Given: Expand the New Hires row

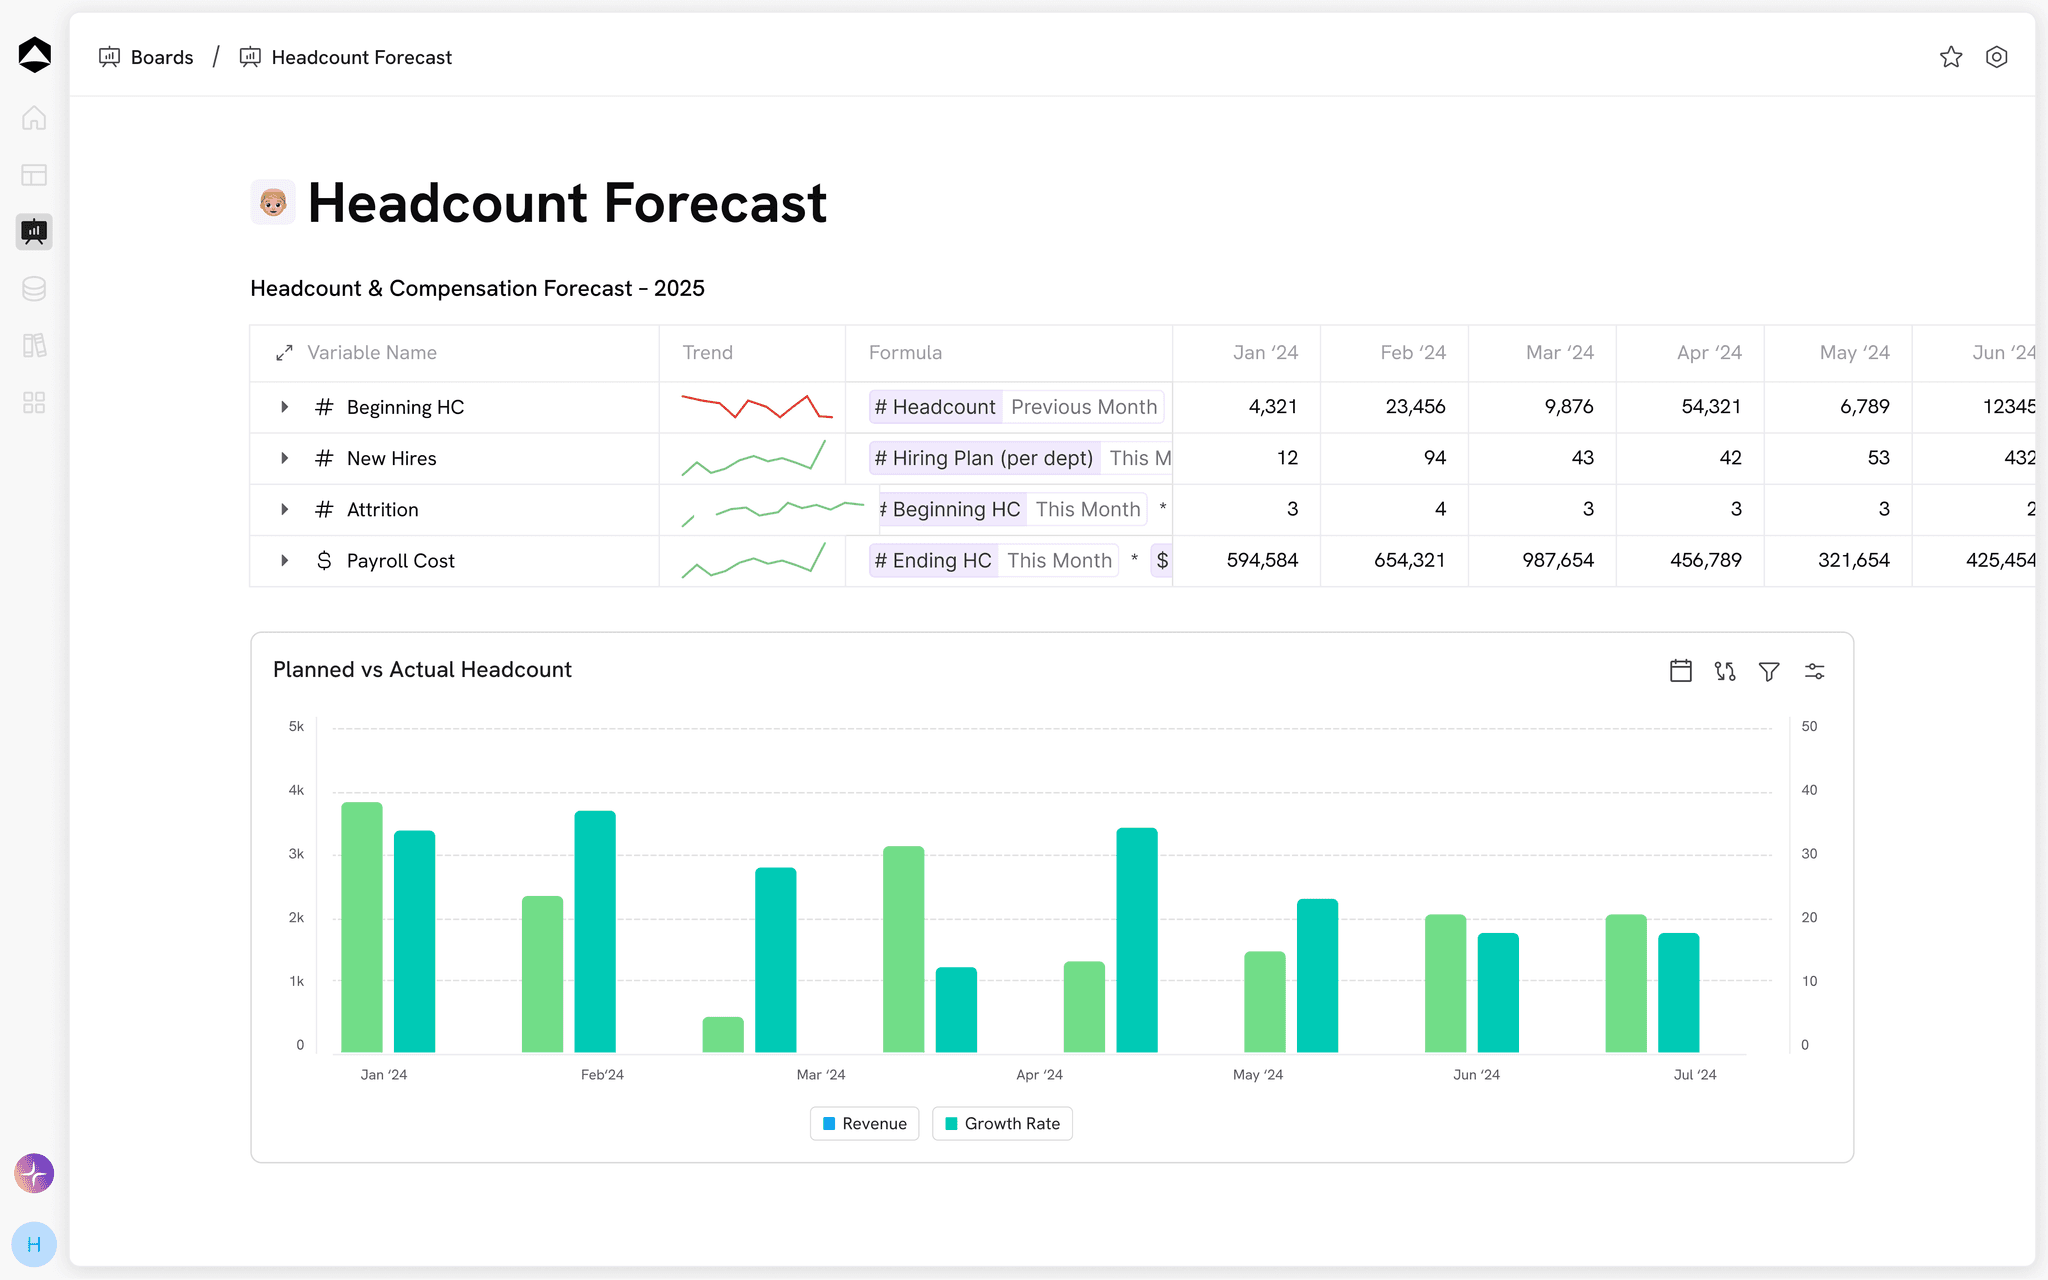Looking at the screenshot, I should tap(284, 458).
